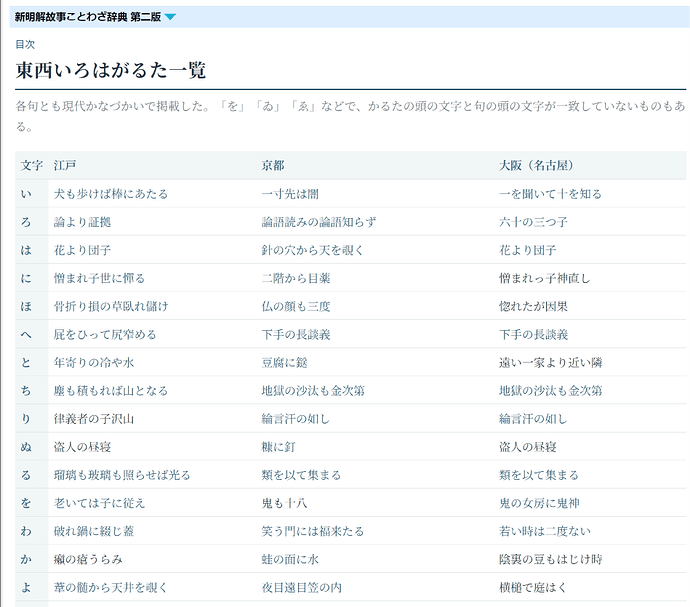
Task: Select 類を以て集まる in the 大阪 column
Action: tap(539, 475)
